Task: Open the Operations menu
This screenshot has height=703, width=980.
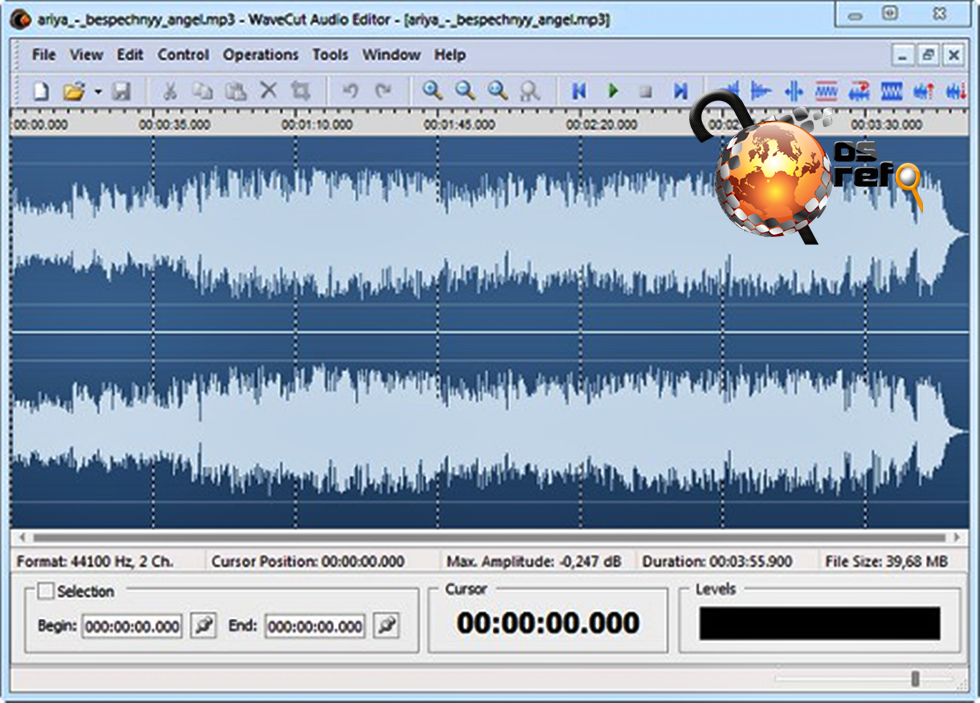Action: point(261,55)
